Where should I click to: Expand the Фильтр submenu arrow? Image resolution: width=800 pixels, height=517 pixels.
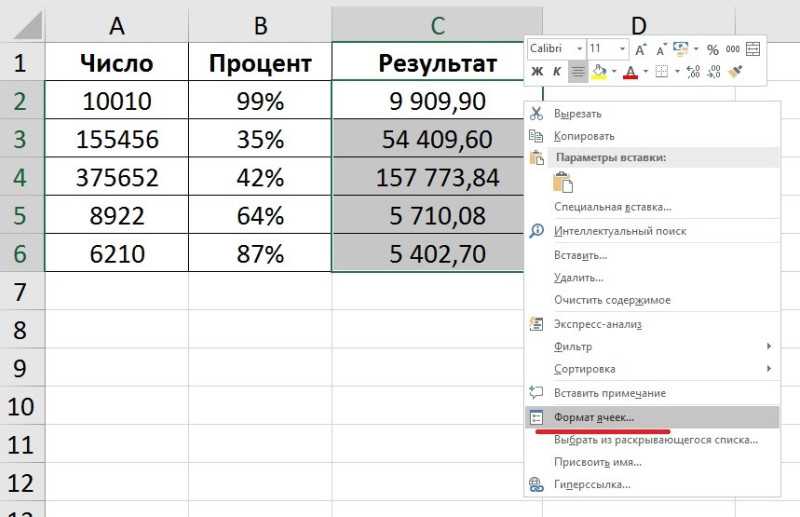point(768,346)
